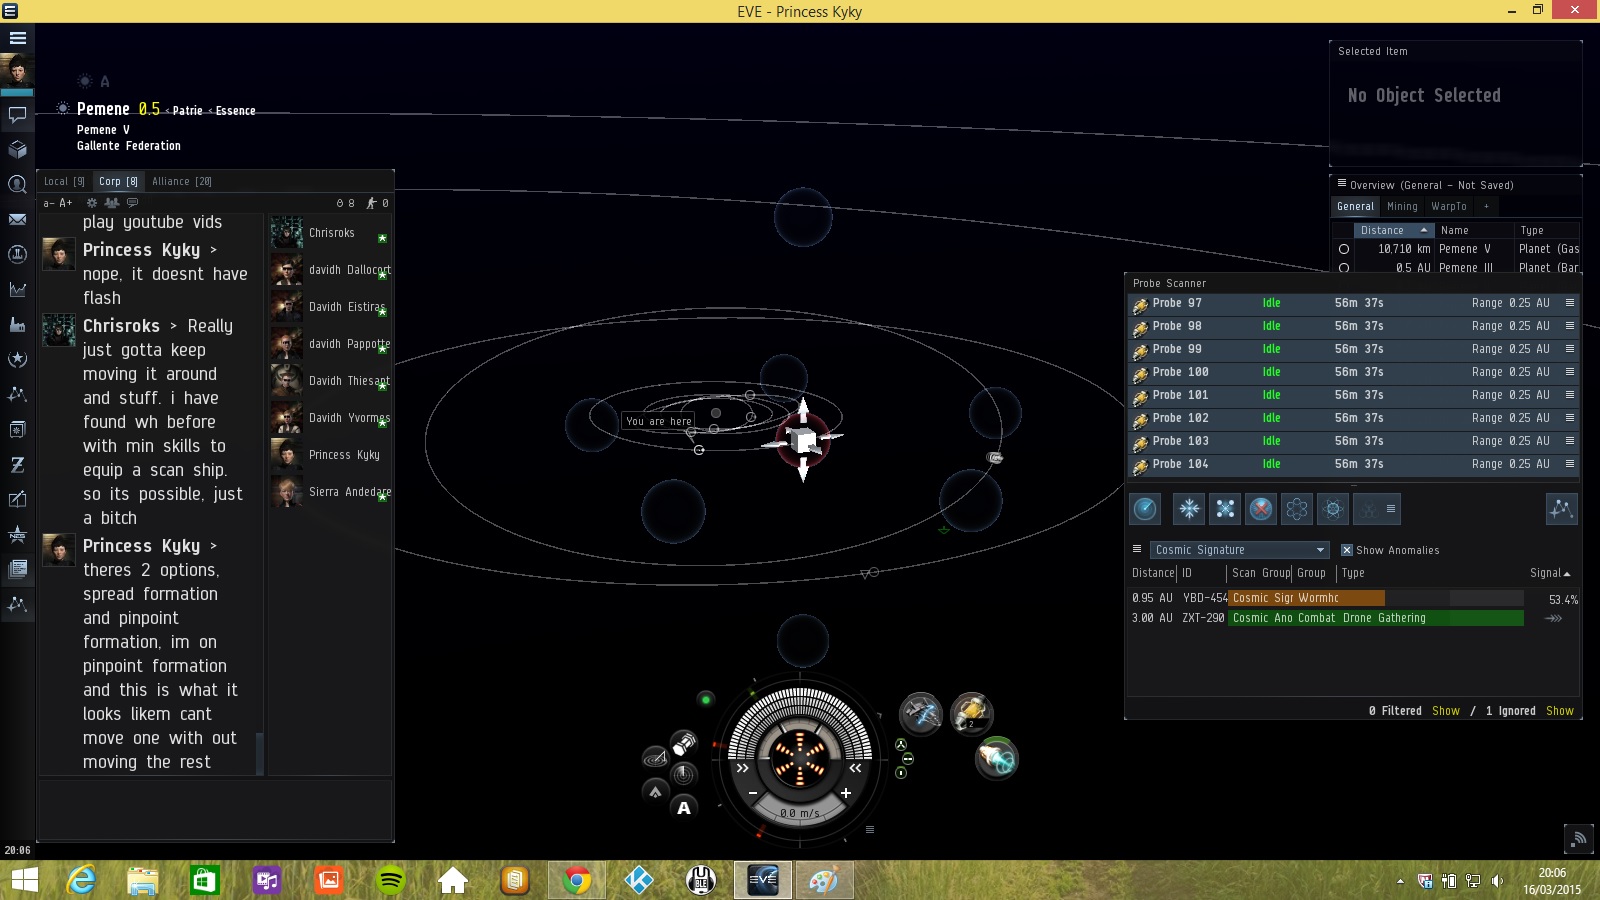Open Internet Explorer from the taskbar
1600x900 pixels.
coord(81,880)
